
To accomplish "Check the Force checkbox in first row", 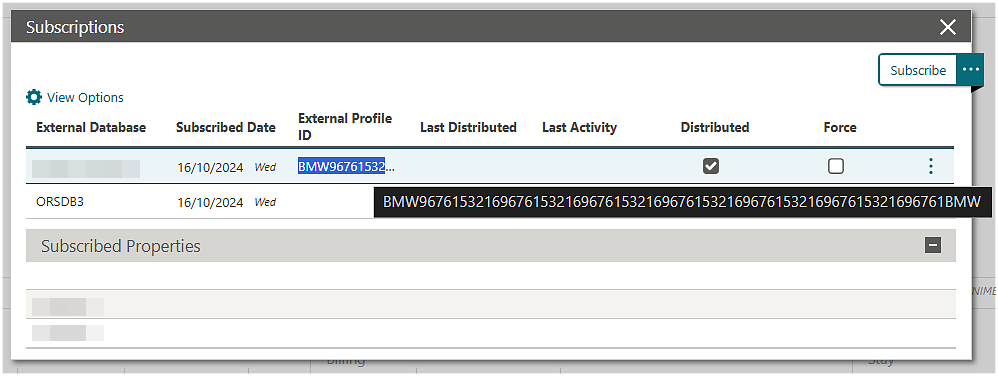I will [836, 166].
